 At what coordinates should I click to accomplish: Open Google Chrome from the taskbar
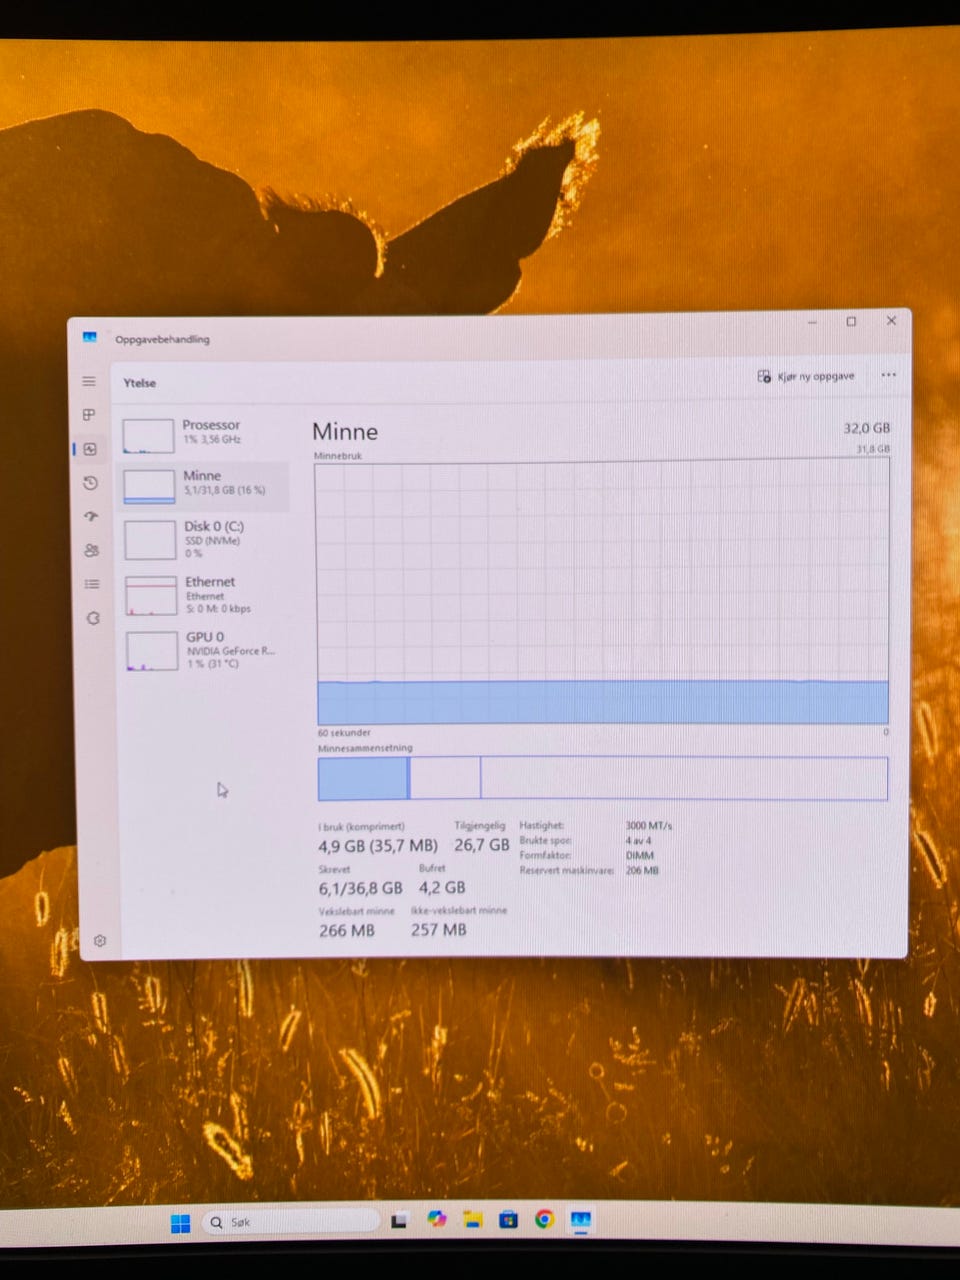(x=544, y=1219)
